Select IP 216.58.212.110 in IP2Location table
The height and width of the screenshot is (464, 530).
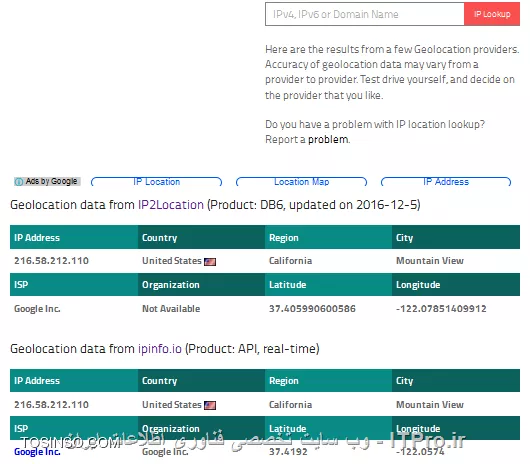coord(51,261)
